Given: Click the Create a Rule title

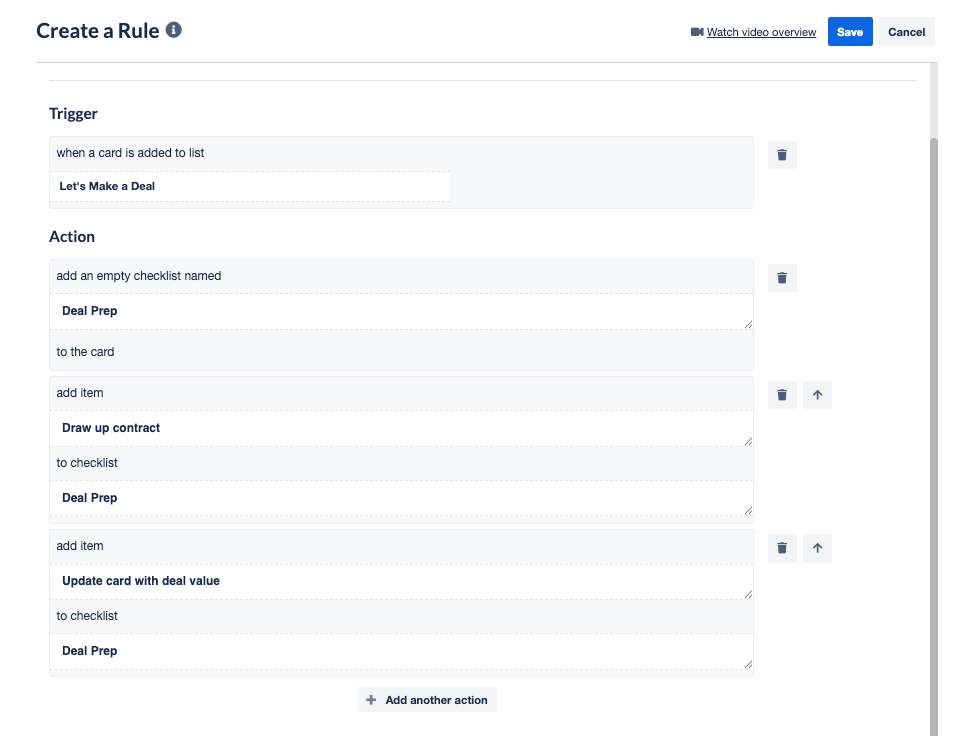Looking at the screenshot, I should 98,30.
